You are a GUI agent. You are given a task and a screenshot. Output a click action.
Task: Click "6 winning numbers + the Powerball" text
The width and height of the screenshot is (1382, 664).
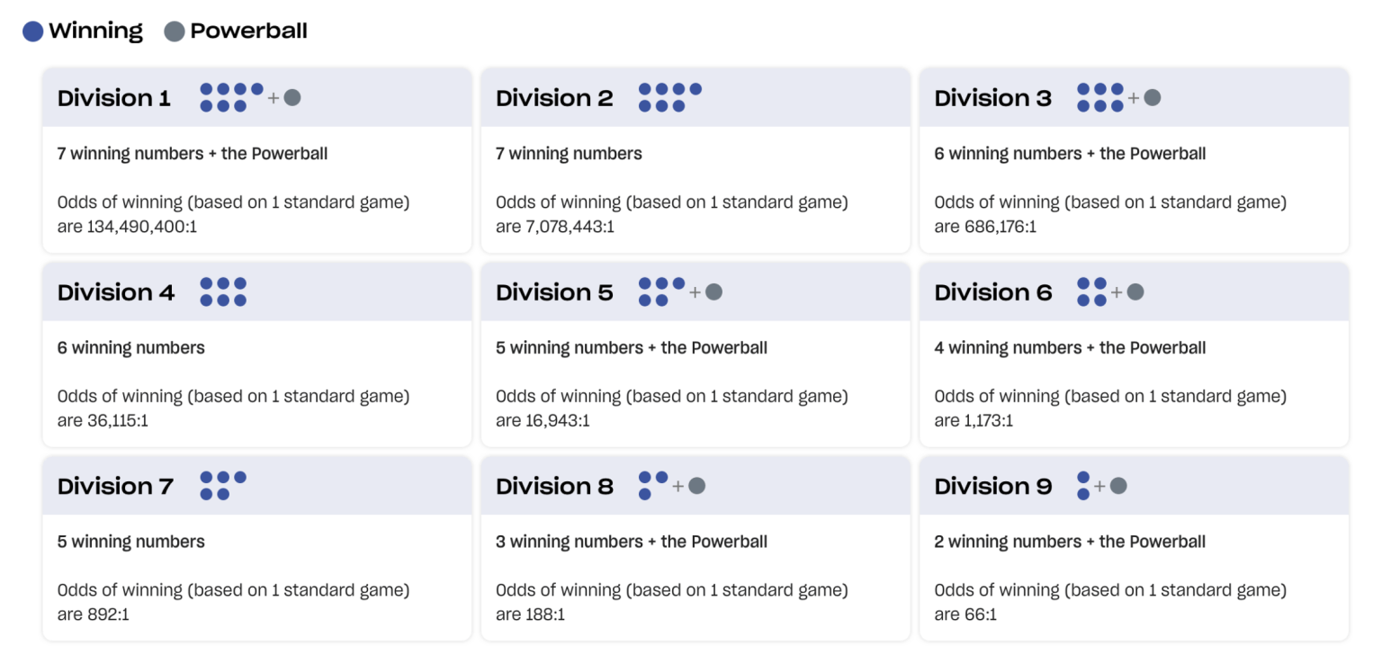click(1070, 154)
